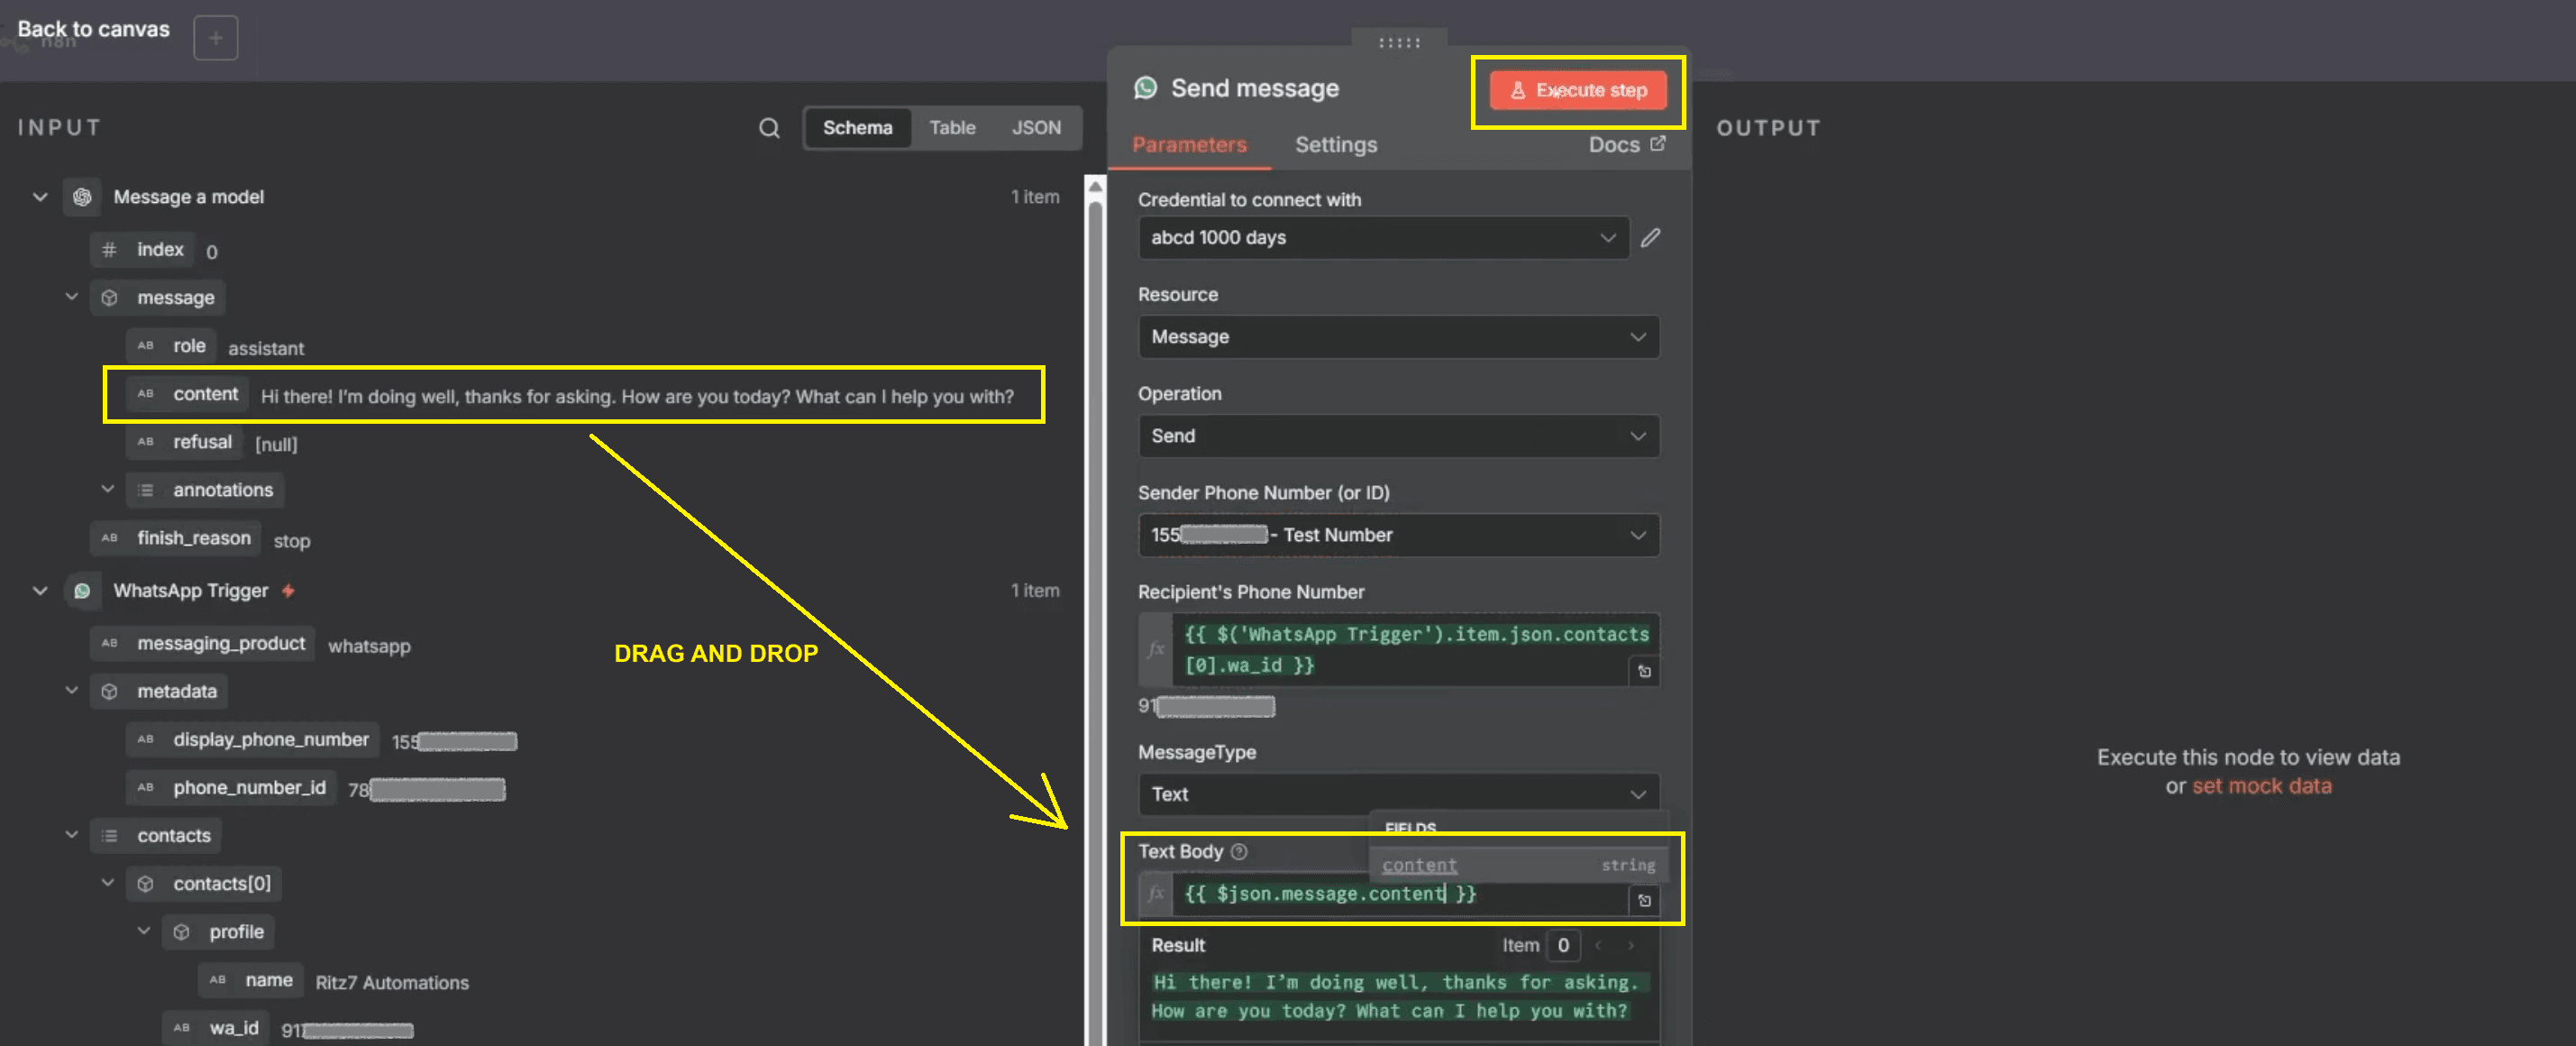This screenshot has width=2576, height=1046.
Task: Click the WhatsApp icon in Send message header
Action: tap(1145, 88)
